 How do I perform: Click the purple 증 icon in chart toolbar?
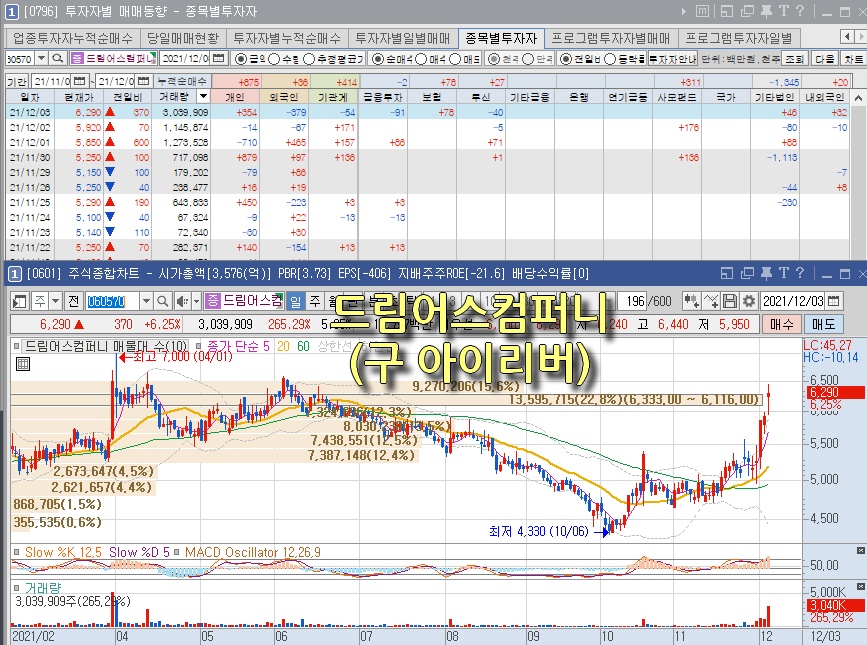212,301
